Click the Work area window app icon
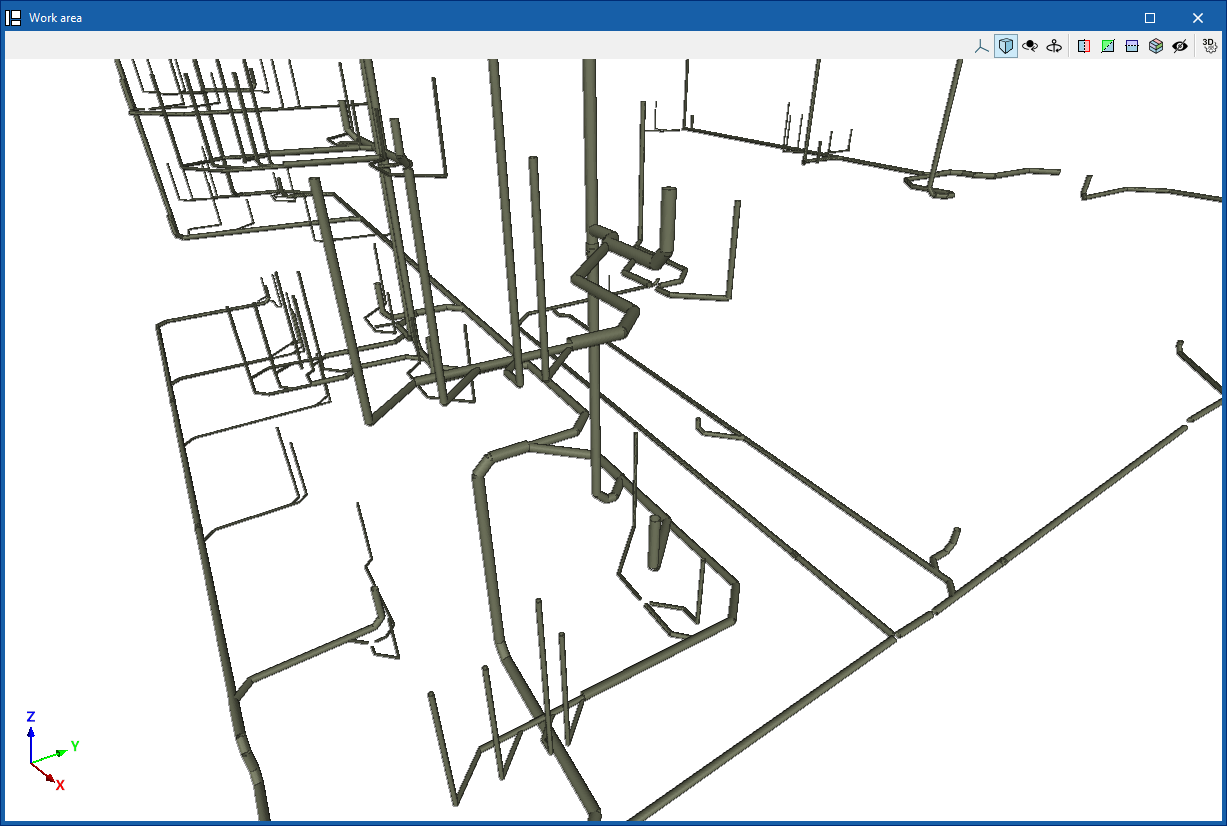This screenshot has height=826, width=1227. click(x=14, y=18)
